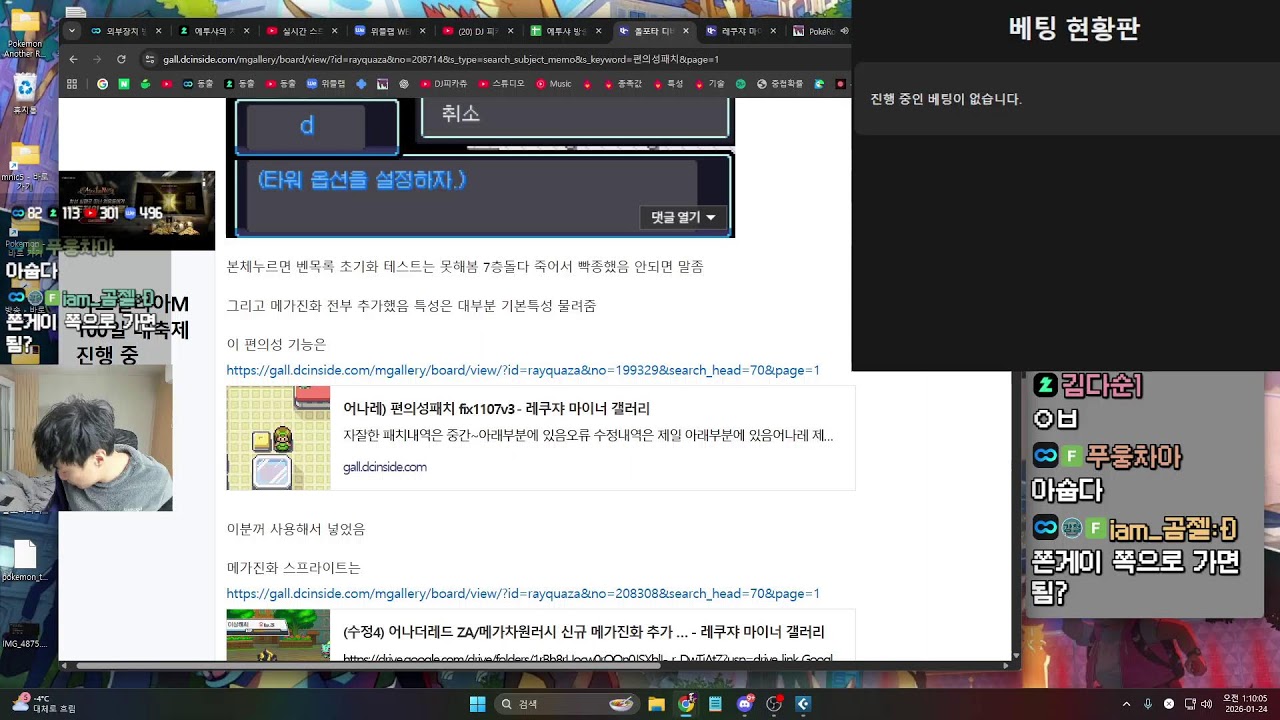Open the Recycle Bin desktop icon
The image size is (1280, 720).
(24, 92)
